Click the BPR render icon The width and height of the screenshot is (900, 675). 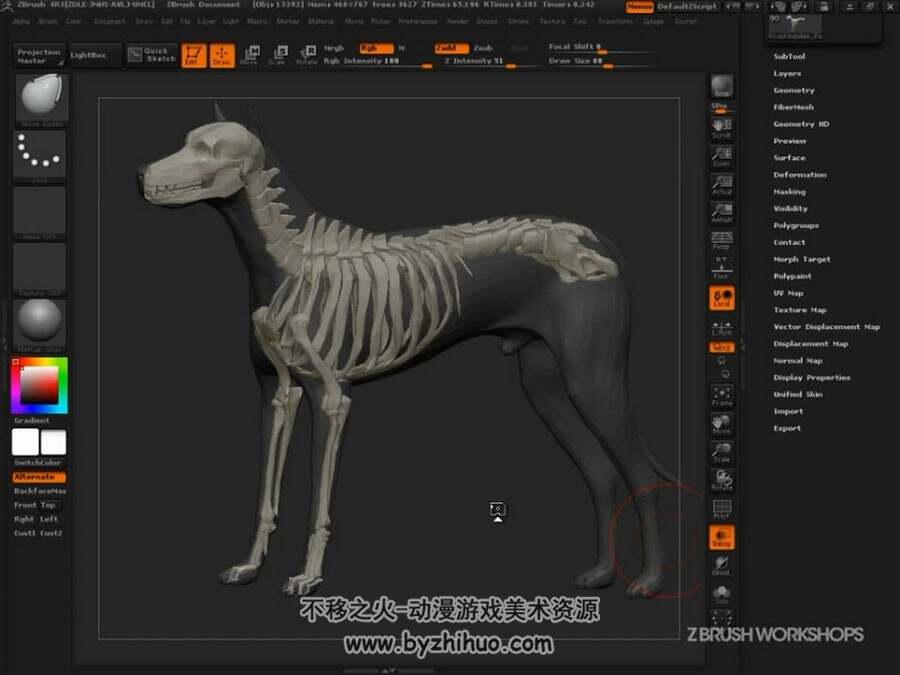coord(721,87)
